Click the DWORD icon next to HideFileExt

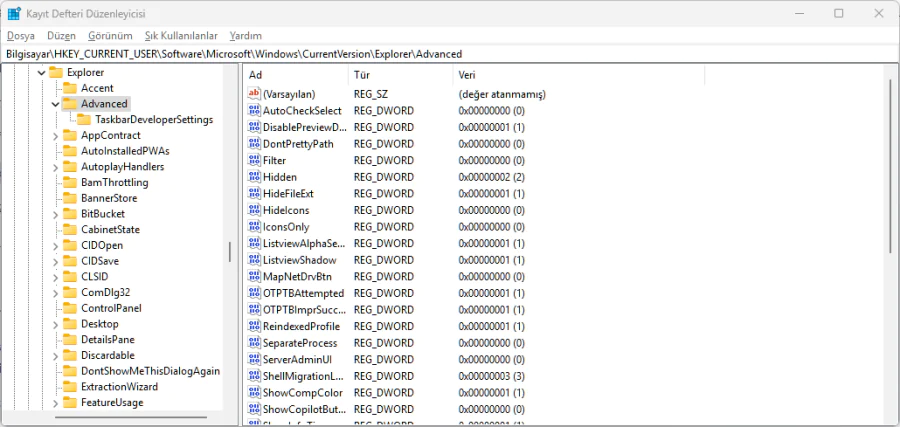(x=253, y=193)
